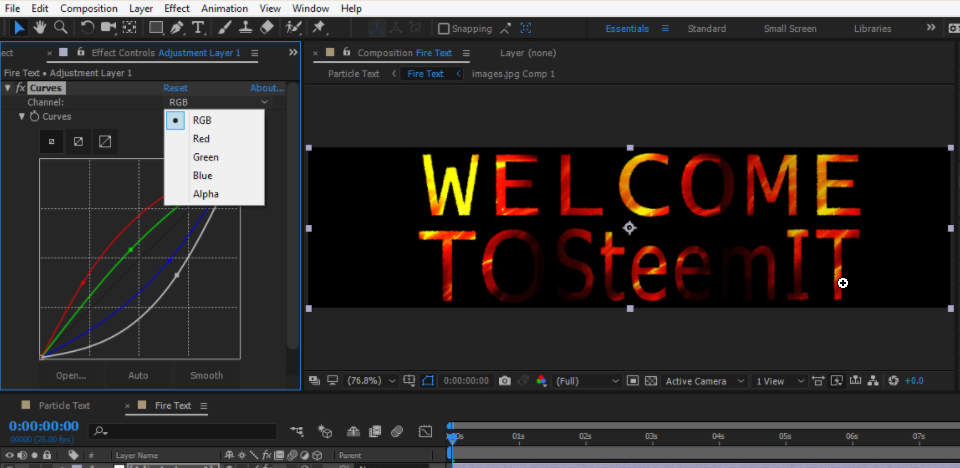960x468 pixels.
Task: Toggle the region of interest button
Action: click(633, 381)
